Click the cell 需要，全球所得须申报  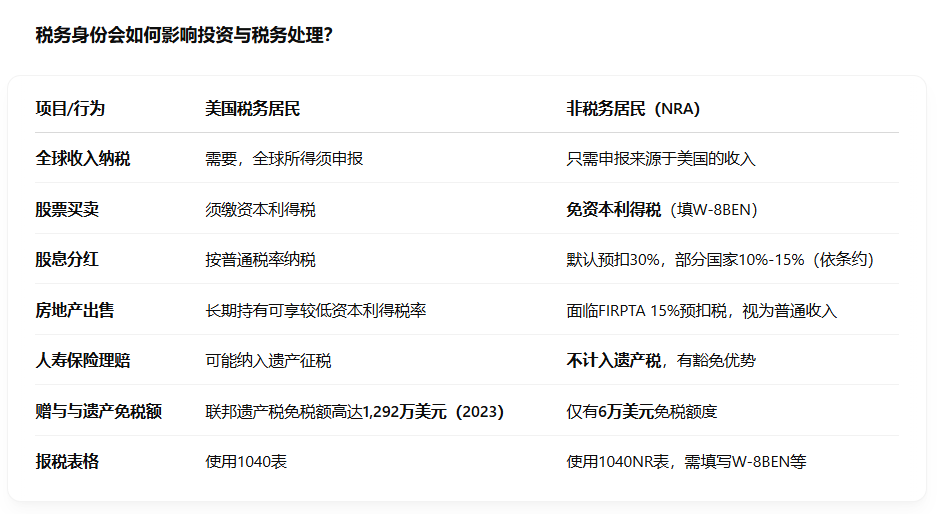(284, 159)
